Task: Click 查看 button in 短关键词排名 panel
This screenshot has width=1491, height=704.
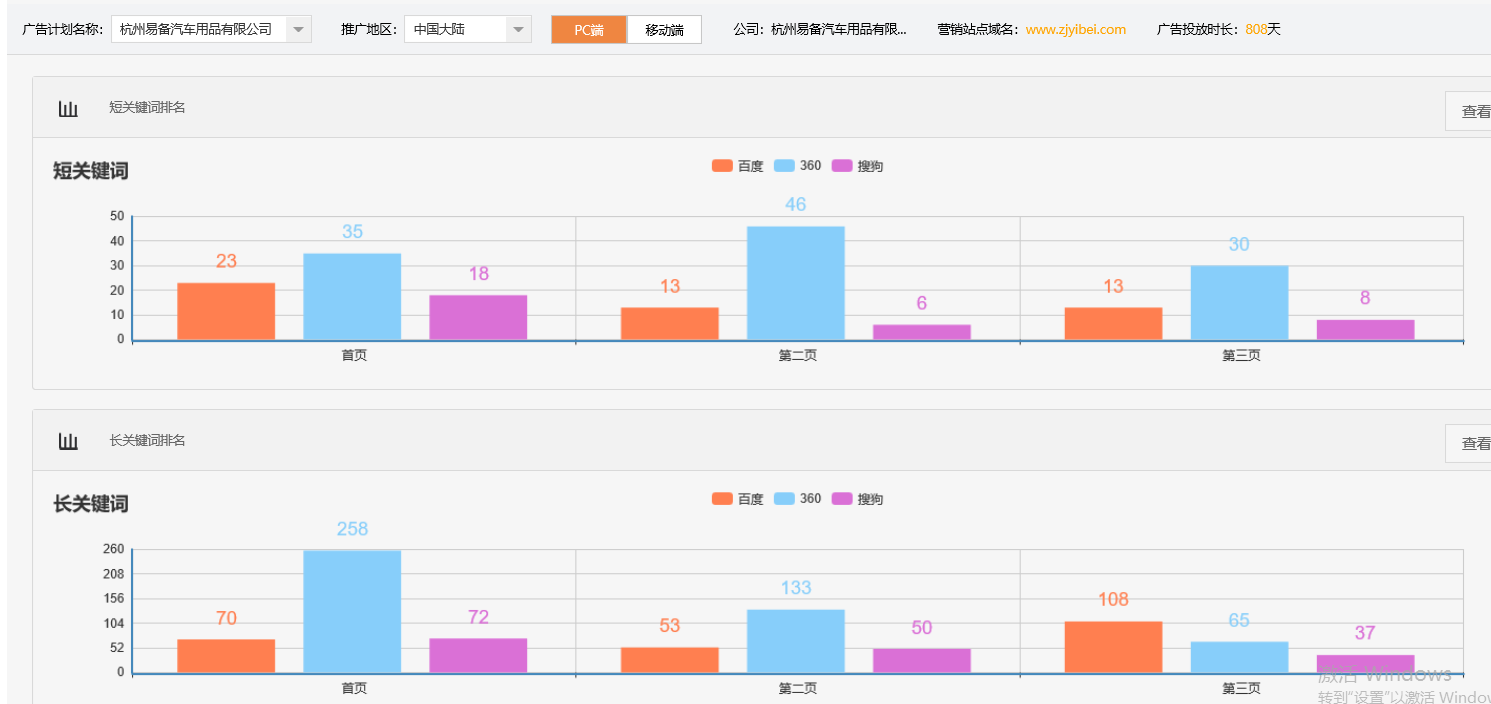Action: tap(1473, 111)
